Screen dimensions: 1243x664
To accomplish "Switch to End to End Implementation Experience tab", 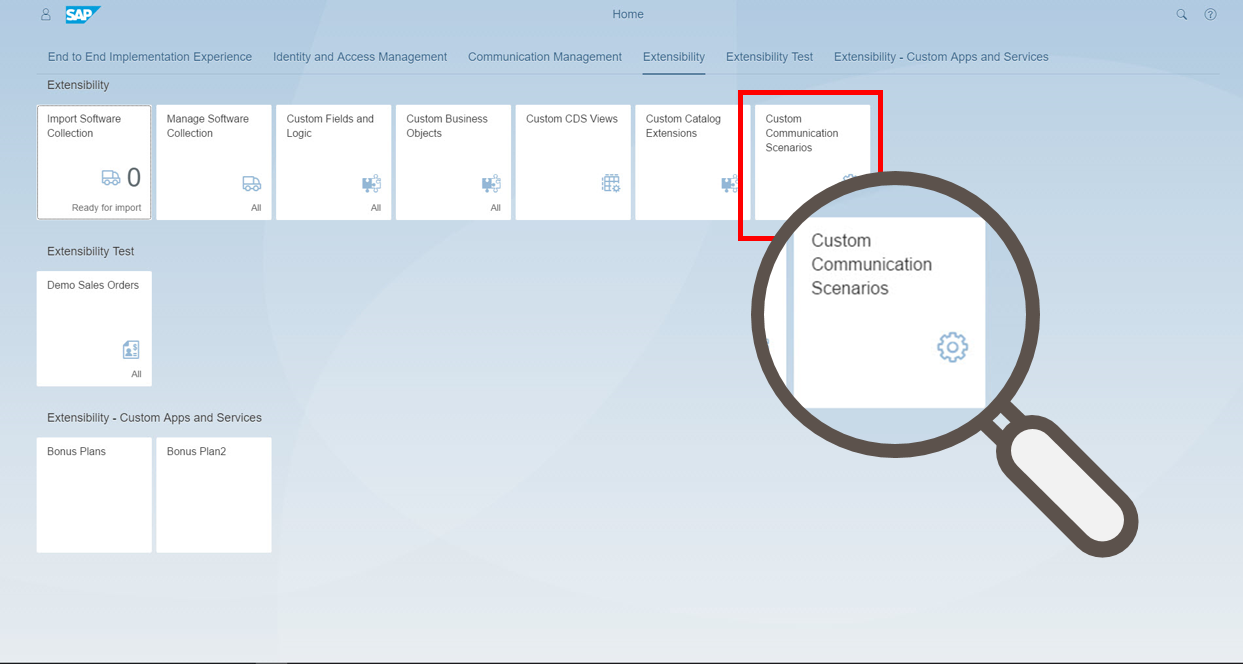I will point(150,57).
